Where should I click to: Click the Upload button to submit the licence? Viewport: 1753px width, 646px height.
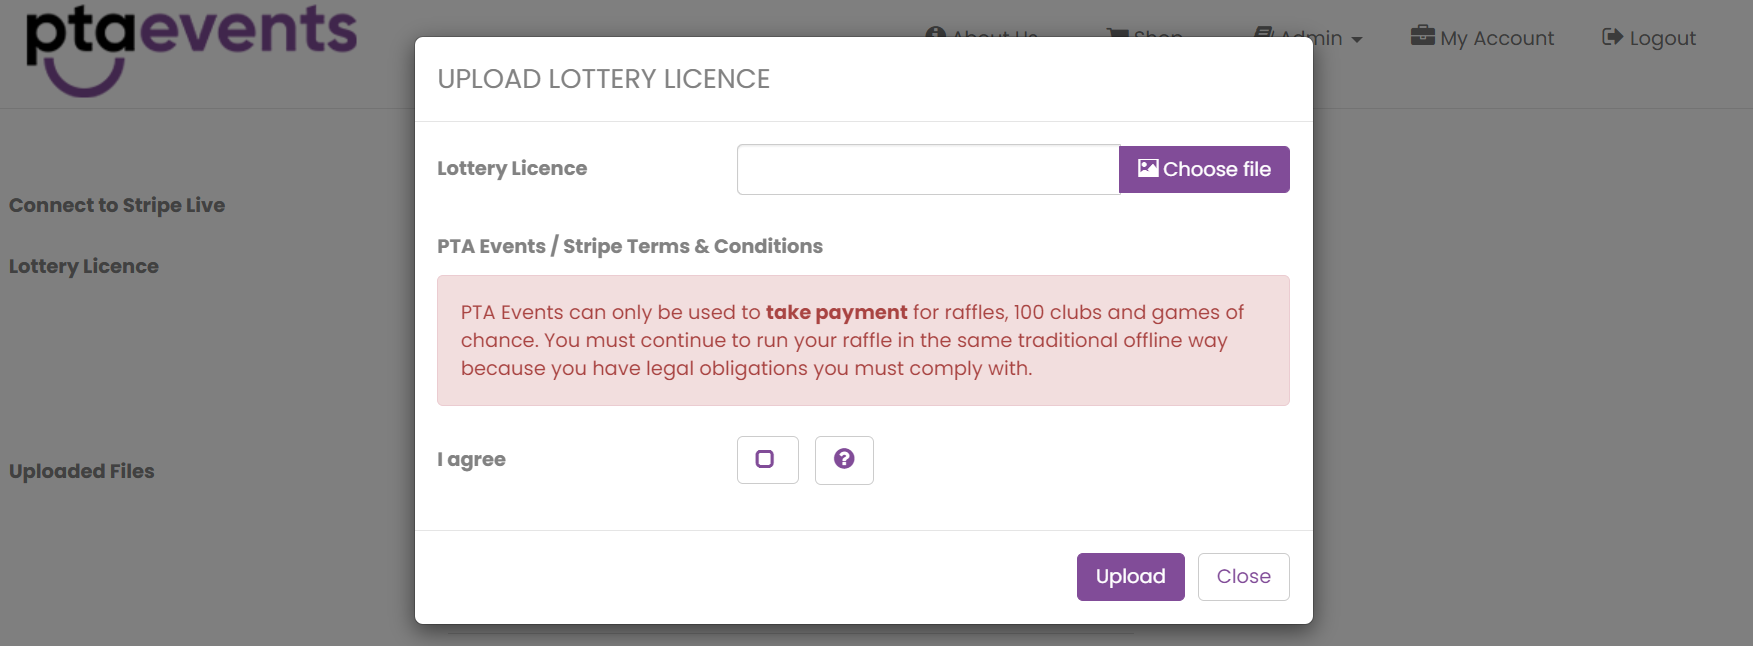tap(1130, 576)
